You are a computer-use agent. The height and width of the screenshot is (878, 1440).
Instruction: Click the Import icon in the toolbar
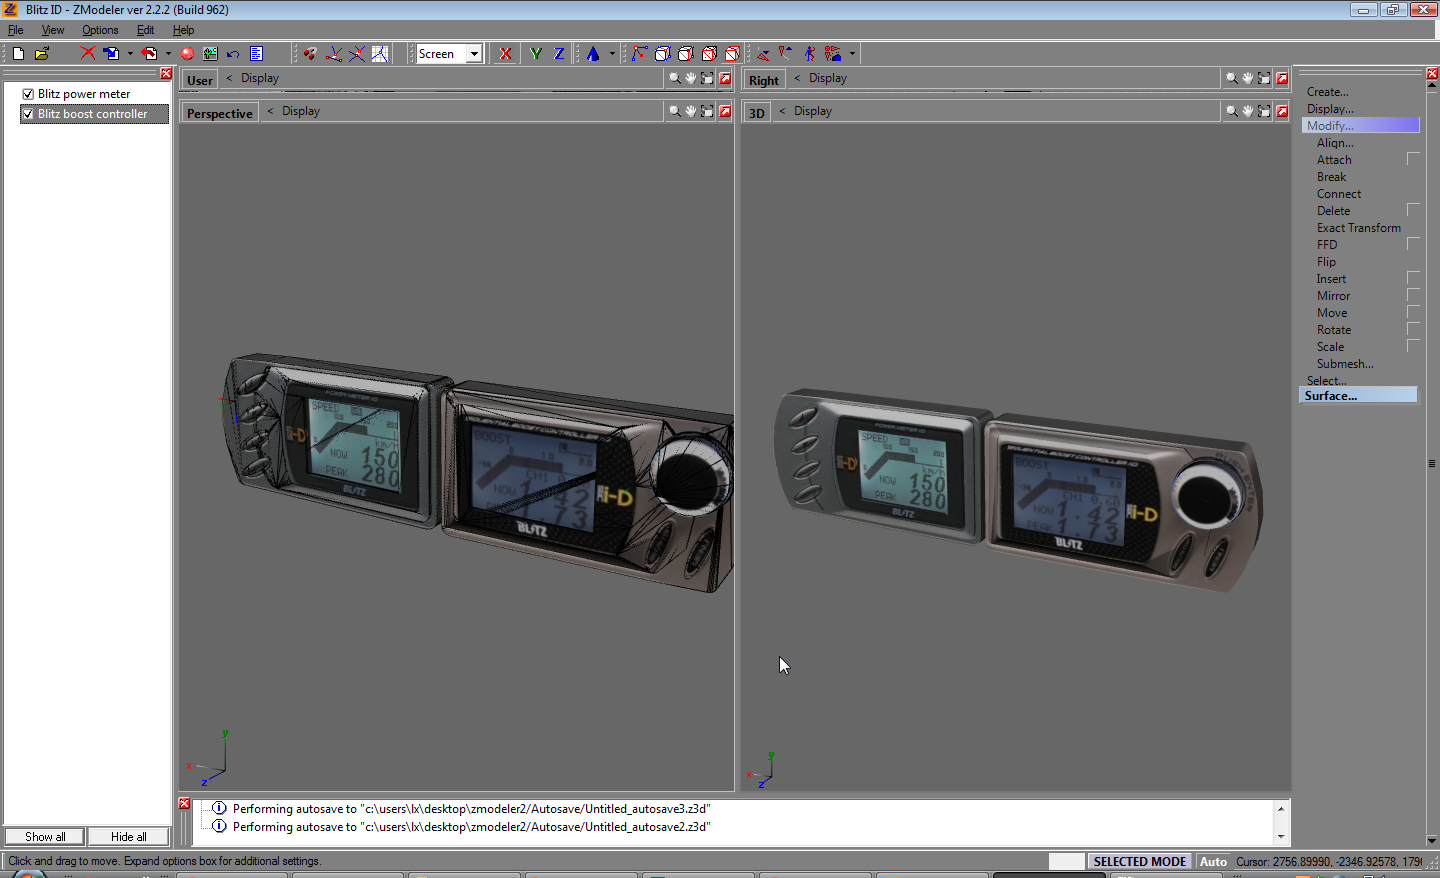click(x=111, y=53)
